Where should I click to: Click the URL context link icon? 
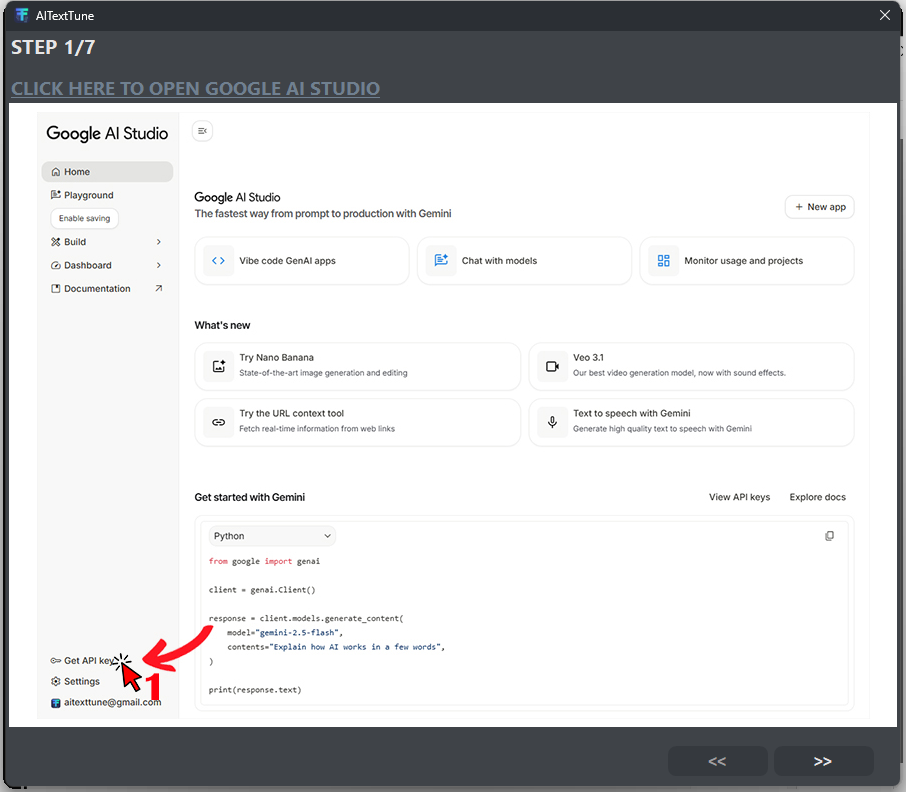pyautogui.click(x=218, y=422)
